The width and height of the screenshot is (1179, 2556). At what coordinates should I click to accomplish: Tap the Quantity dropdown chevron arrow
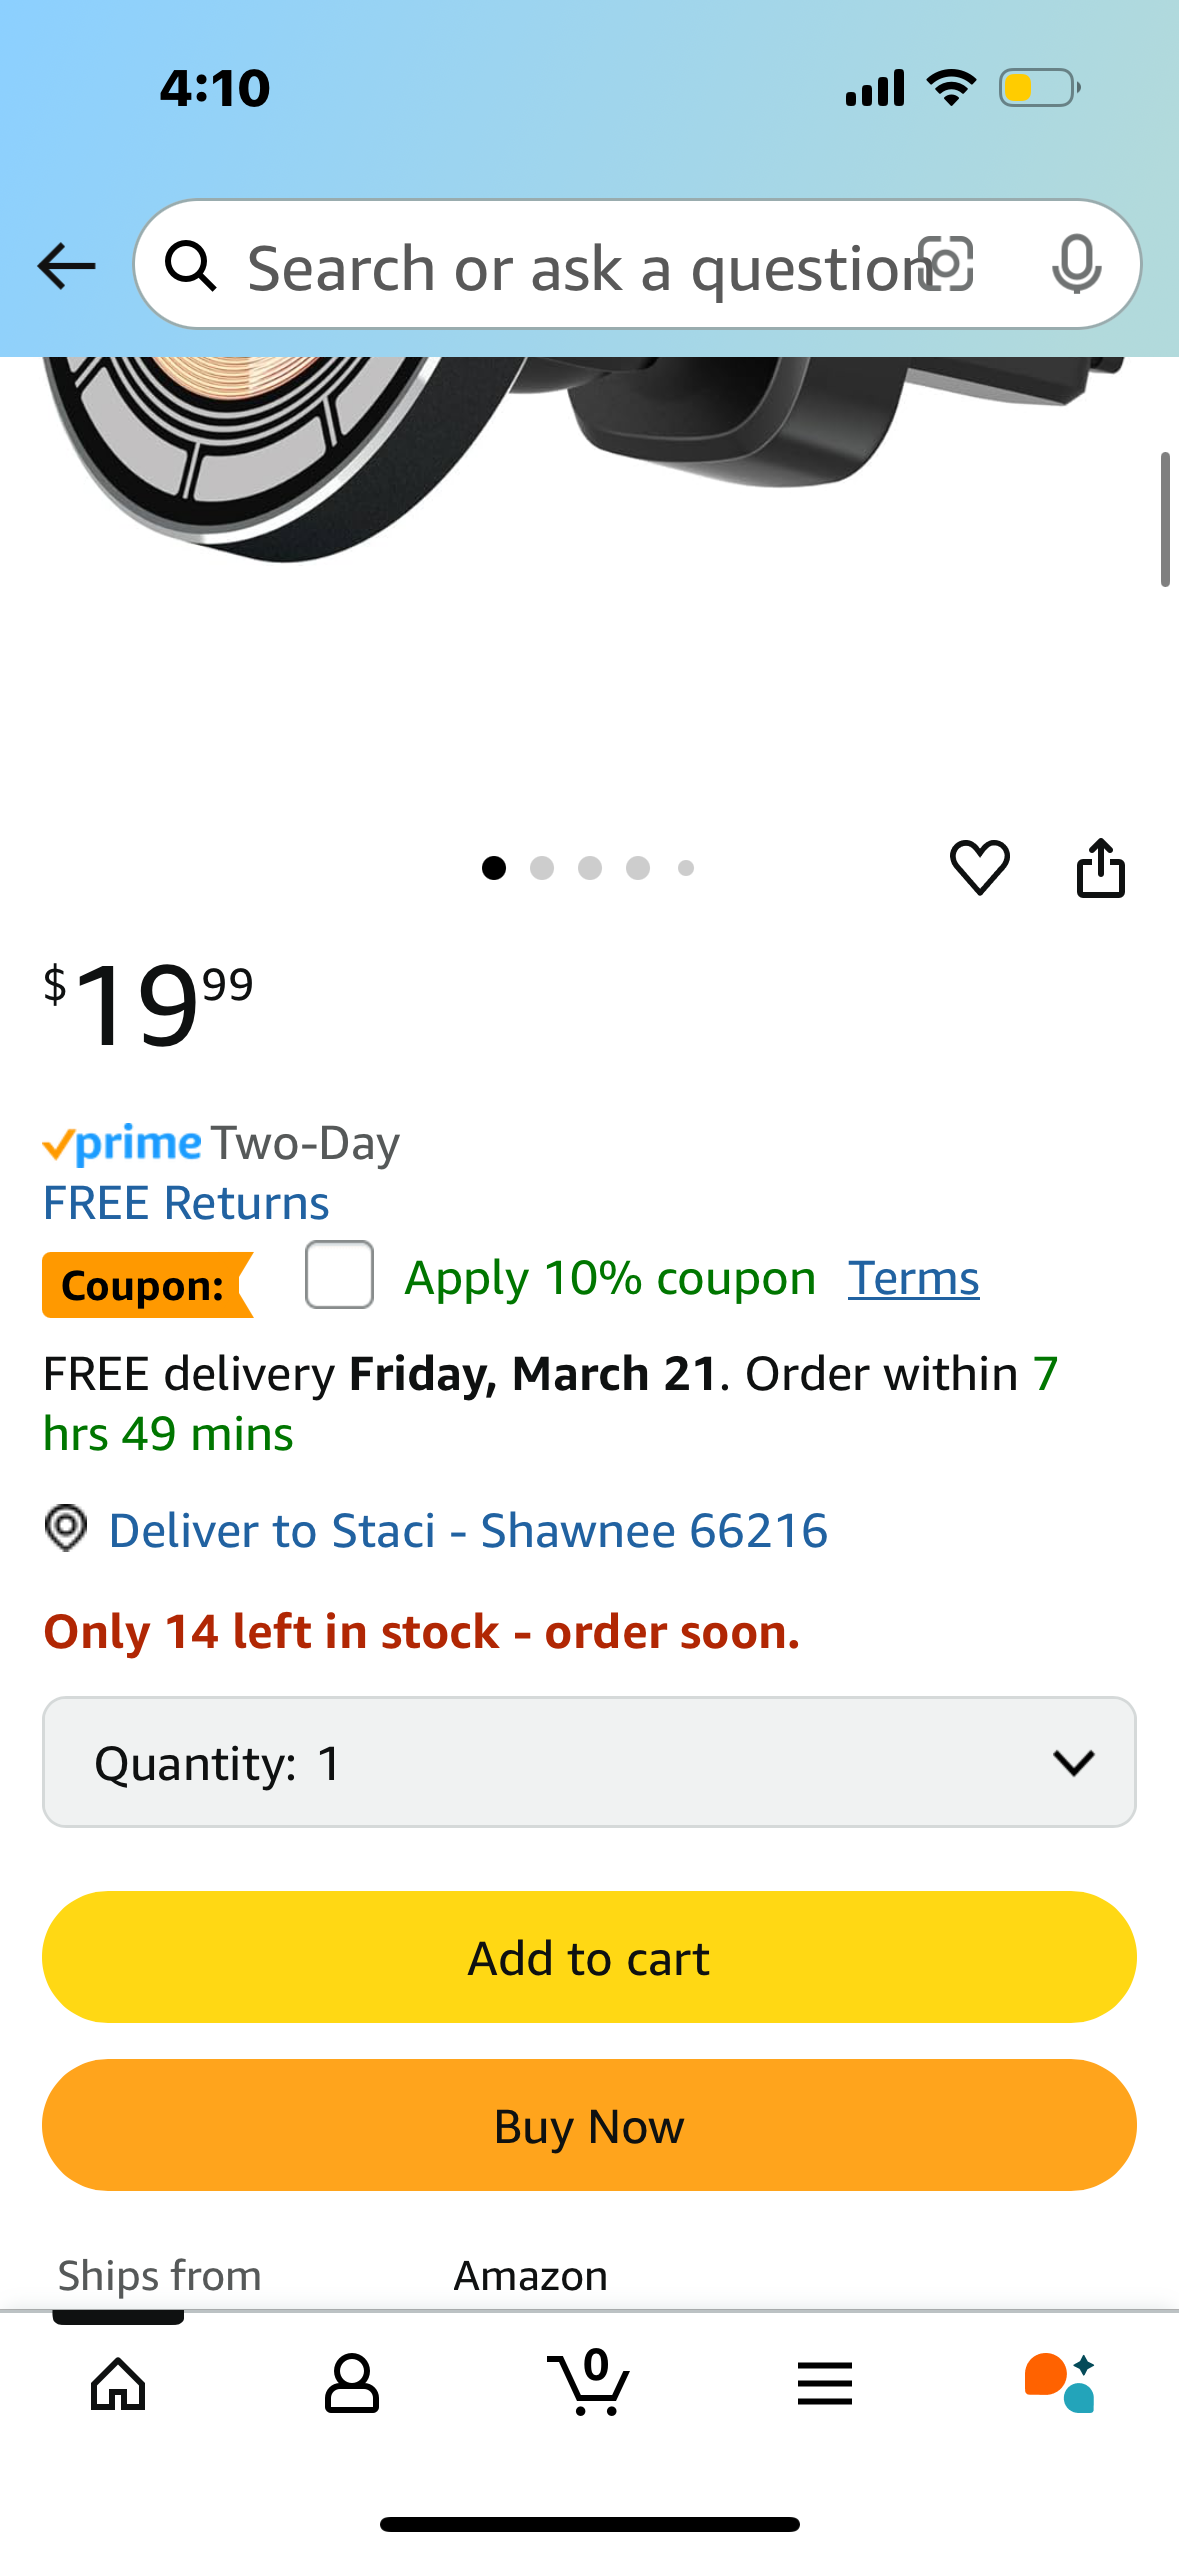tap(1074, 1763)
